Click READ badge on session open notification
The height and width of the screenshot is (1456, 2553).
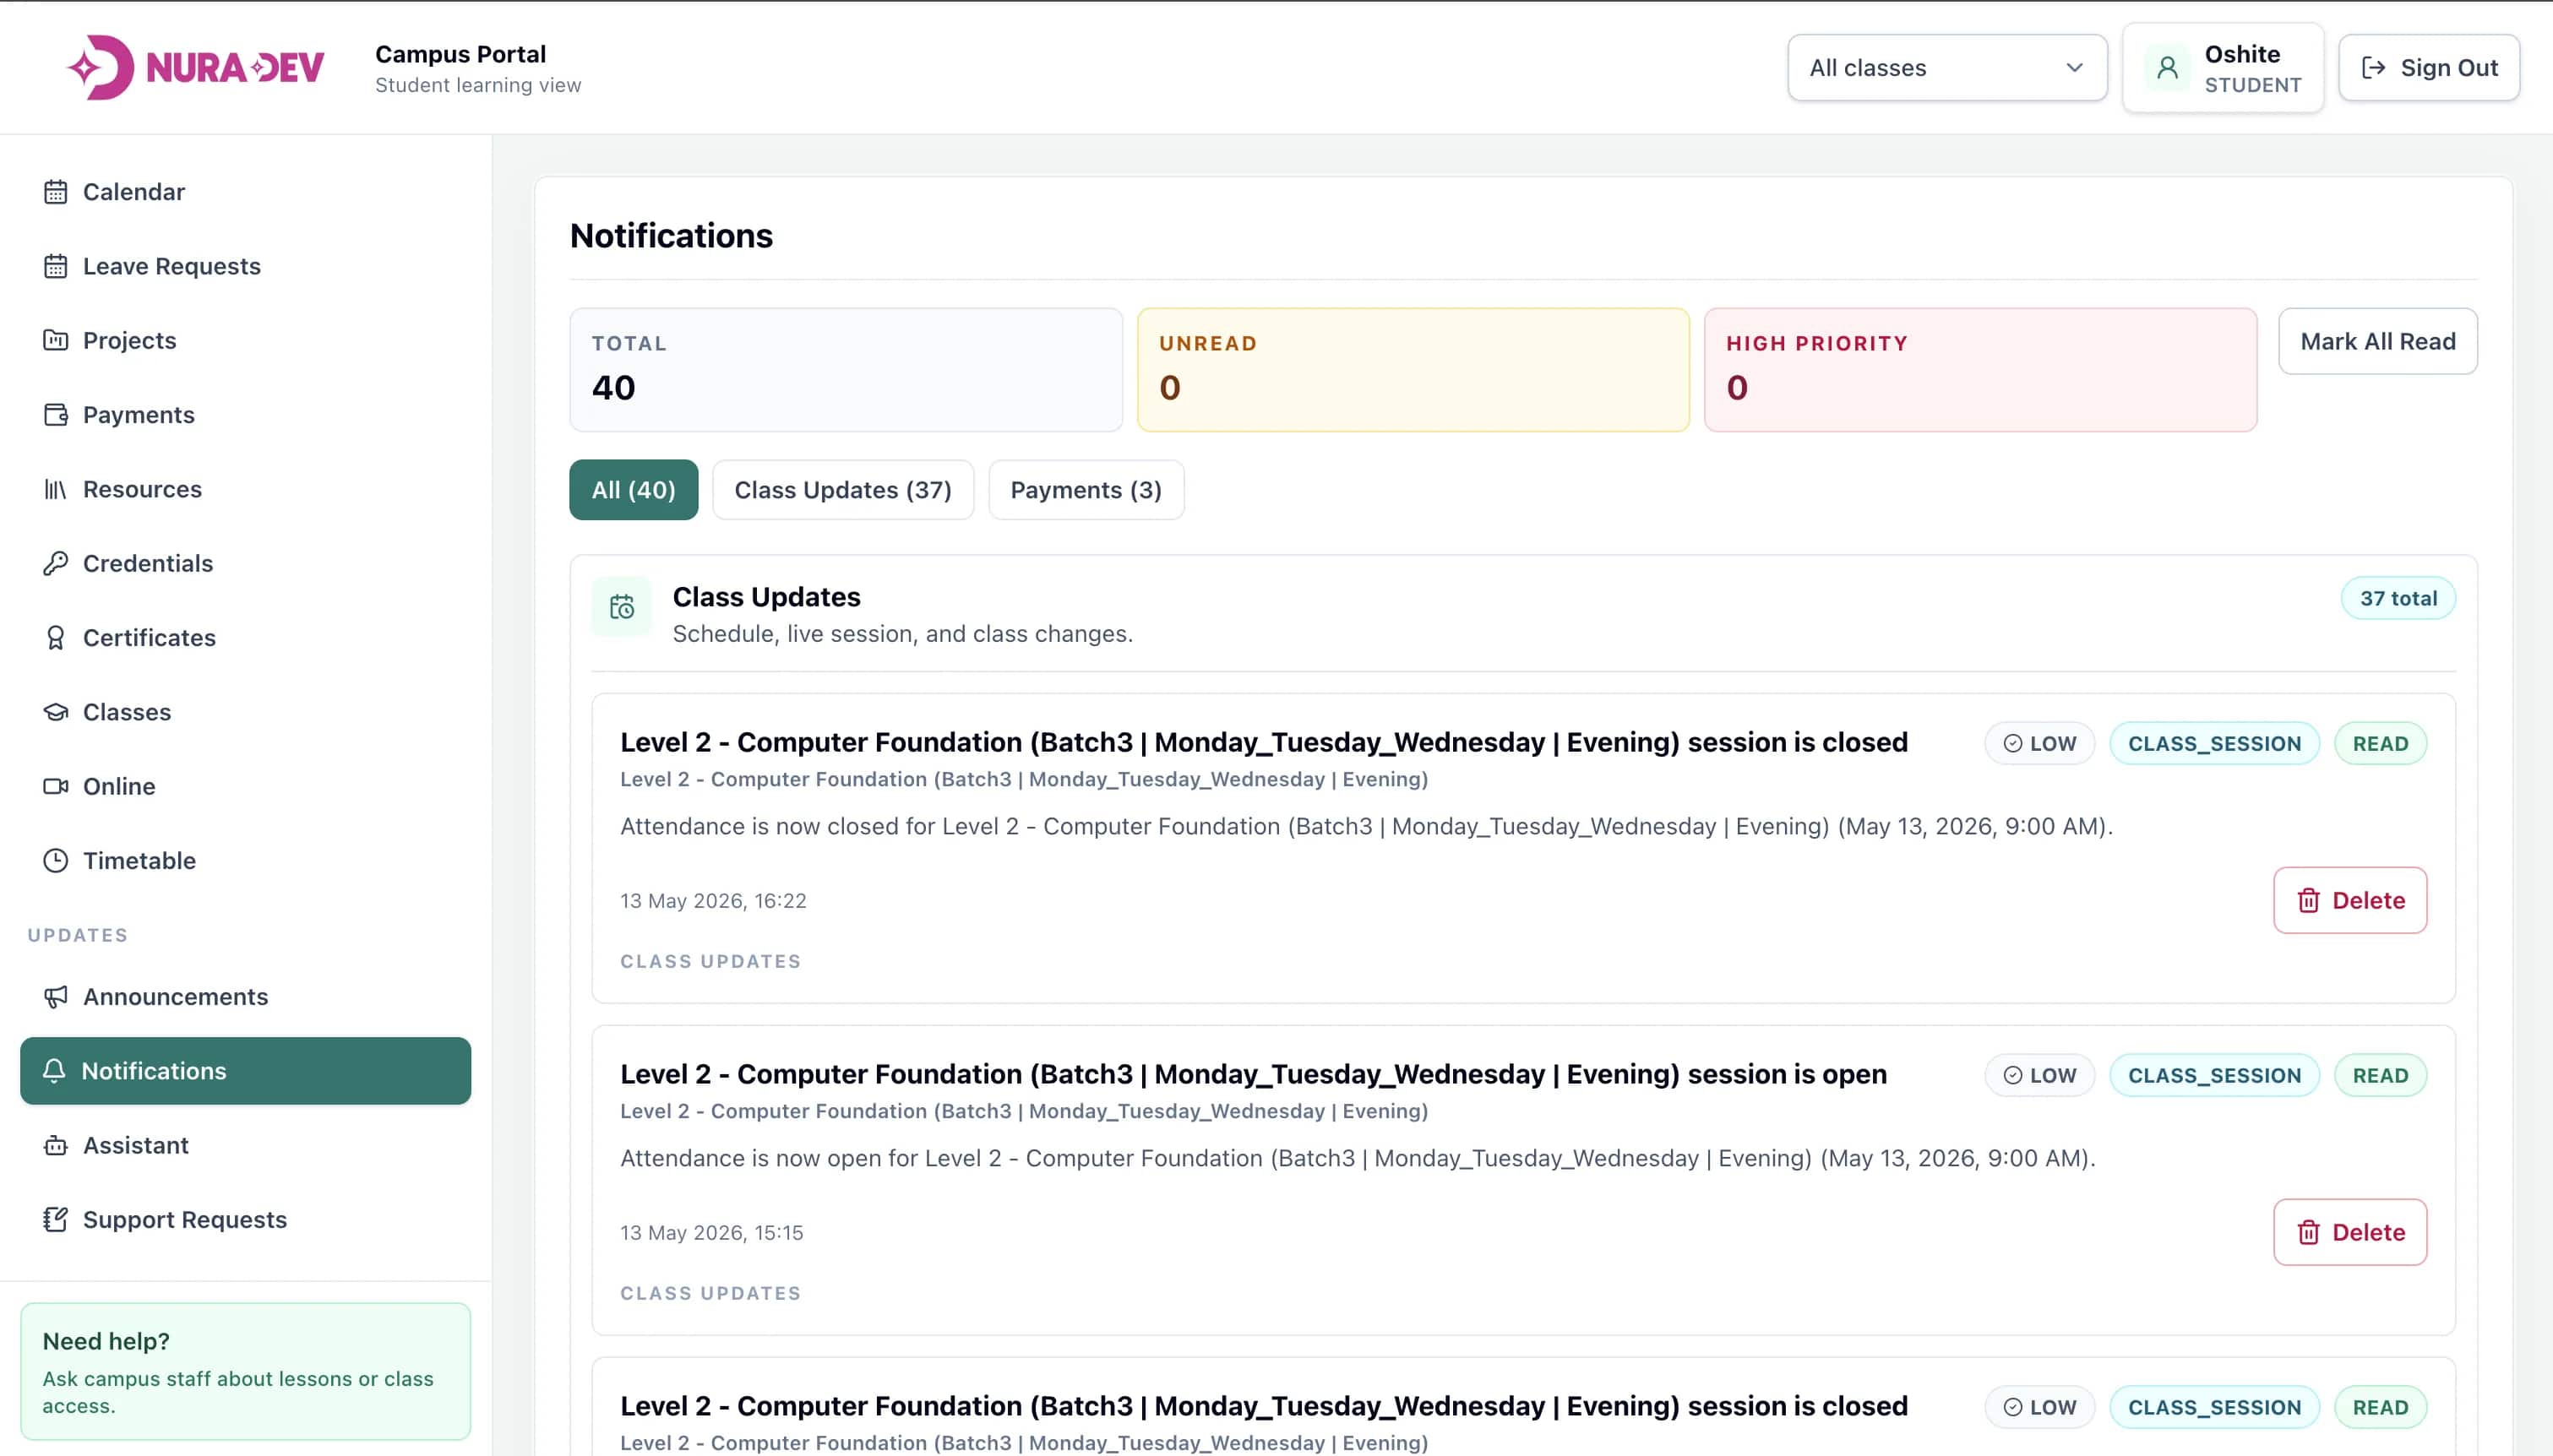click(2380, 1075)
